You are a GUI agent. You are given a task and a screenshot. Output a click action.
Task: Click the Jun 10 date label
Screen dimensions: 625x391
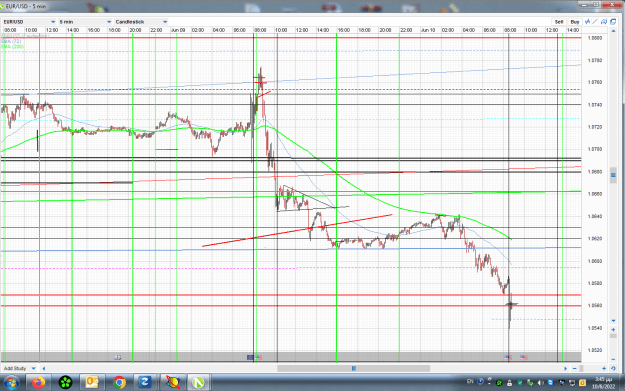pos(428,30)
